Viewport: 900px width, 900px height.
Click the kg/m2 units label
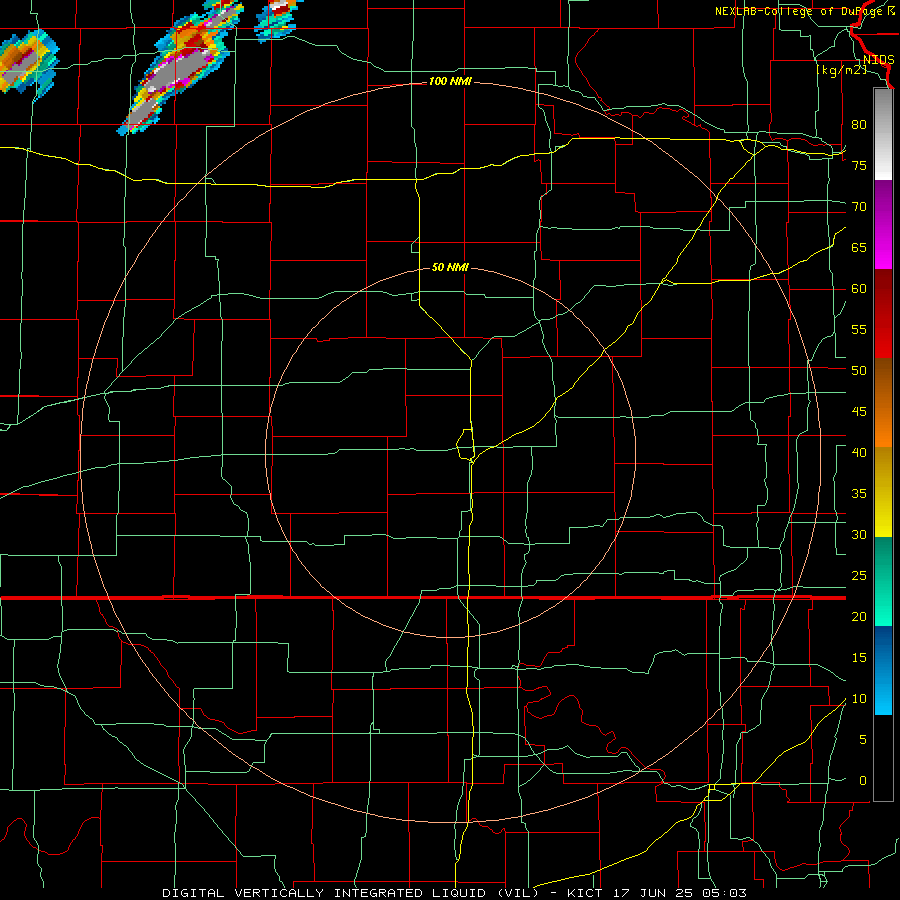[841, 70]
